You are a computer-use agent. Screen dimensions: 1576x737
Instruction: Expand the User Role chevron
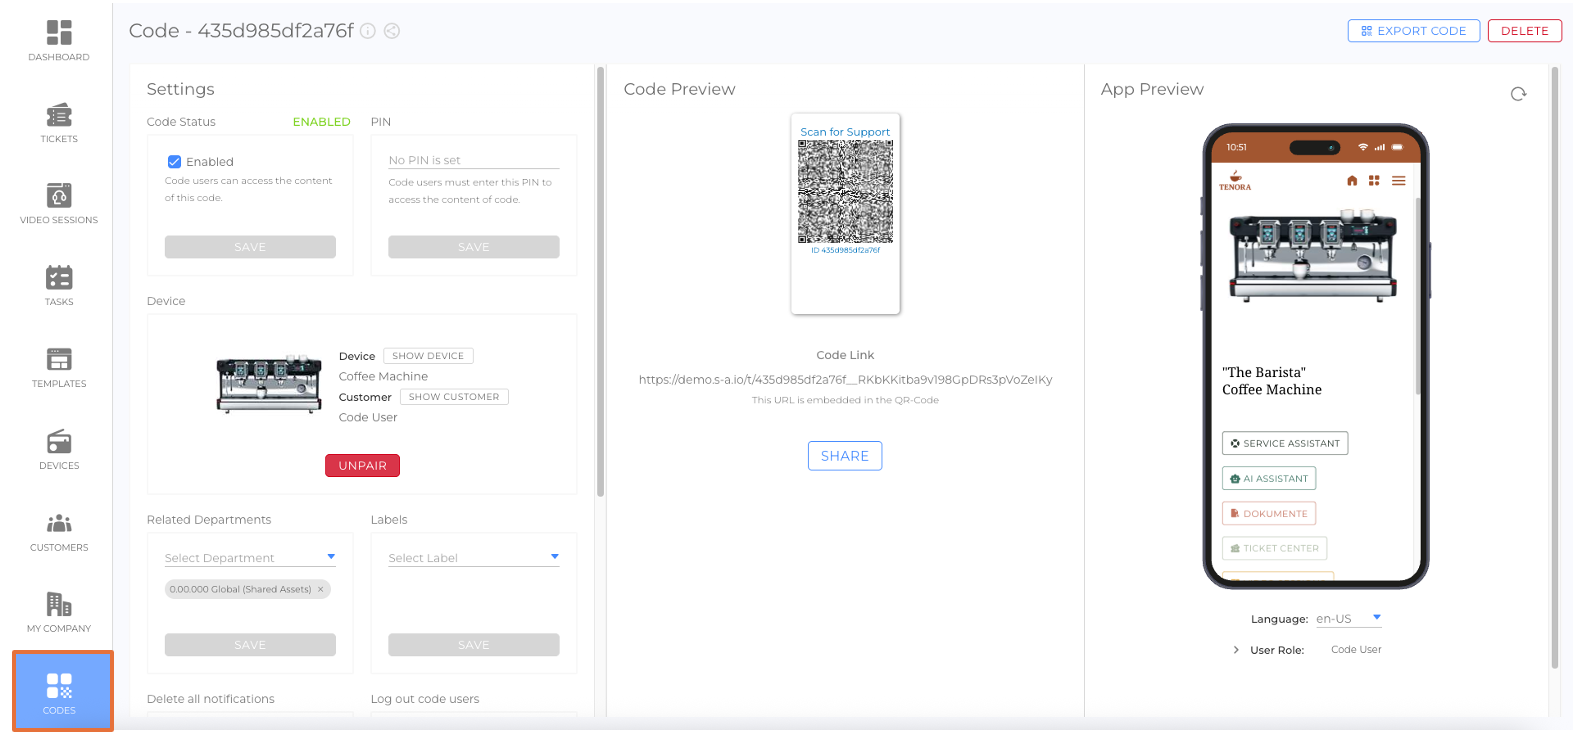[1236, 650]
